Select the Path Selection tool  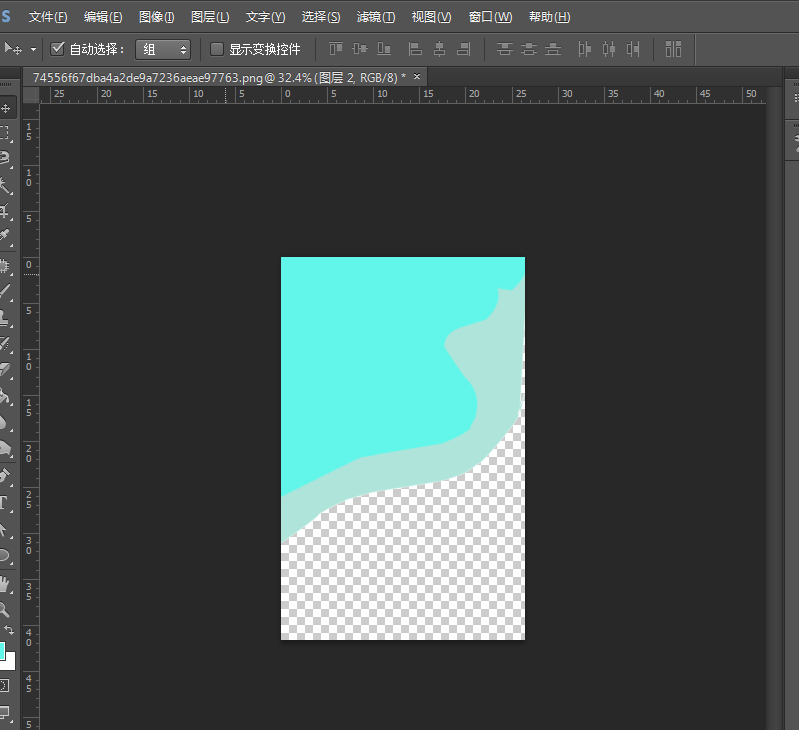(5, 530)
